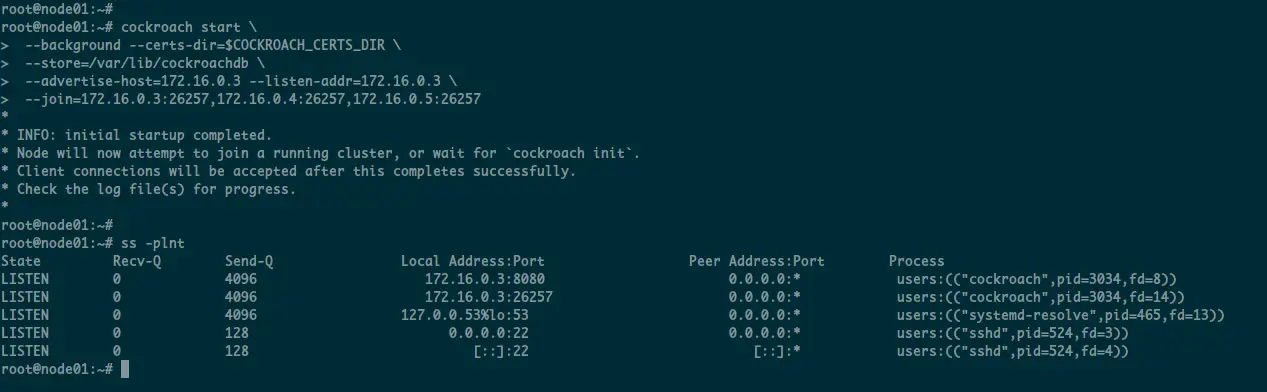Click the 'INFO: initial startup completed.' line
Screen dimensions: 1267x392
pos(144,135)
